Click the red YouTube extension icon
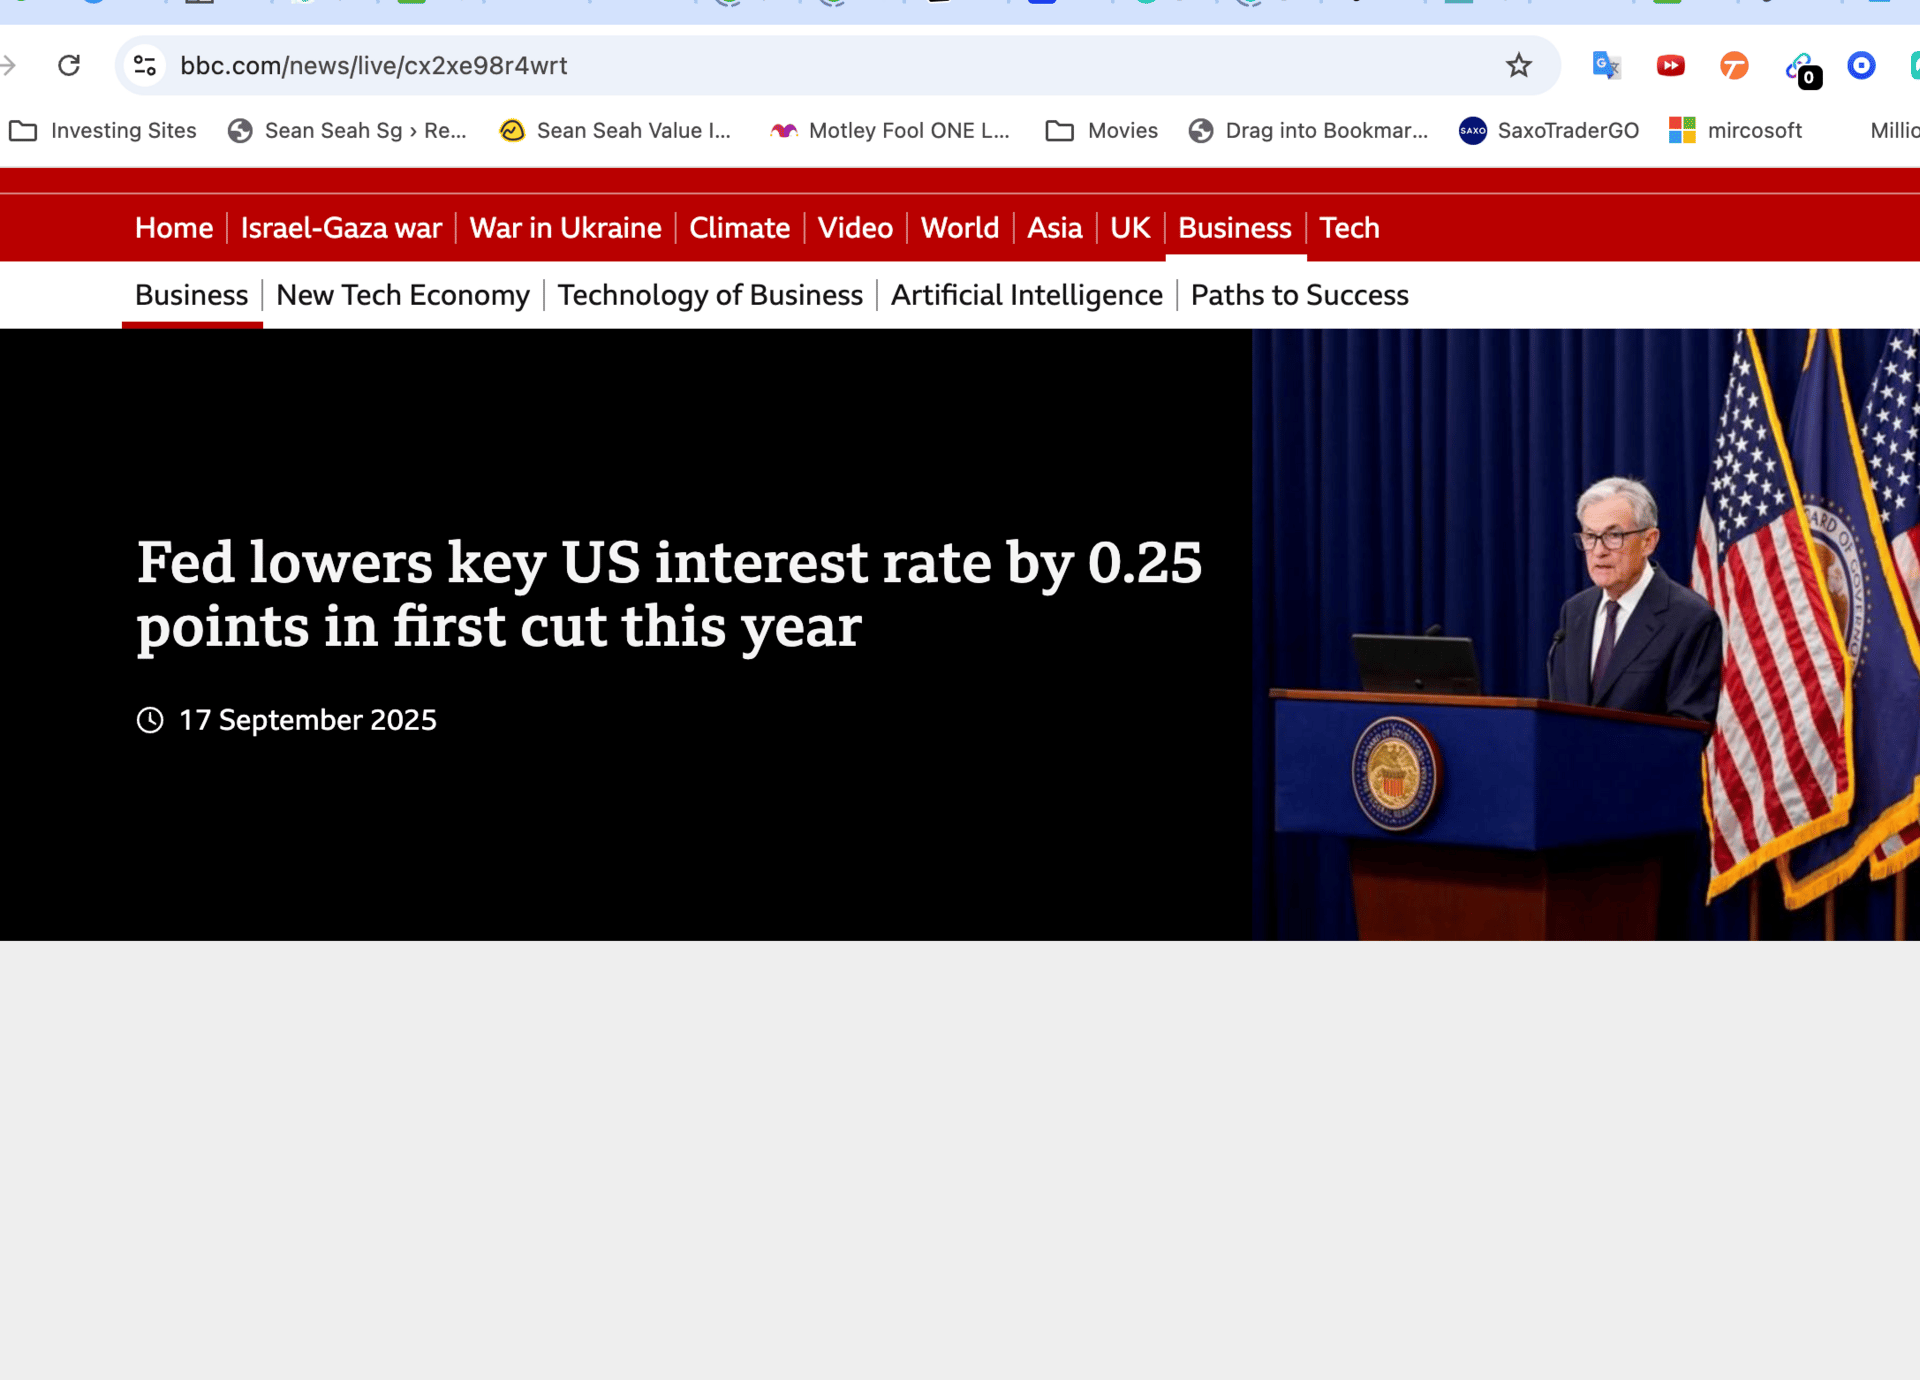 pyautogui.click(x=1670, y=66)
